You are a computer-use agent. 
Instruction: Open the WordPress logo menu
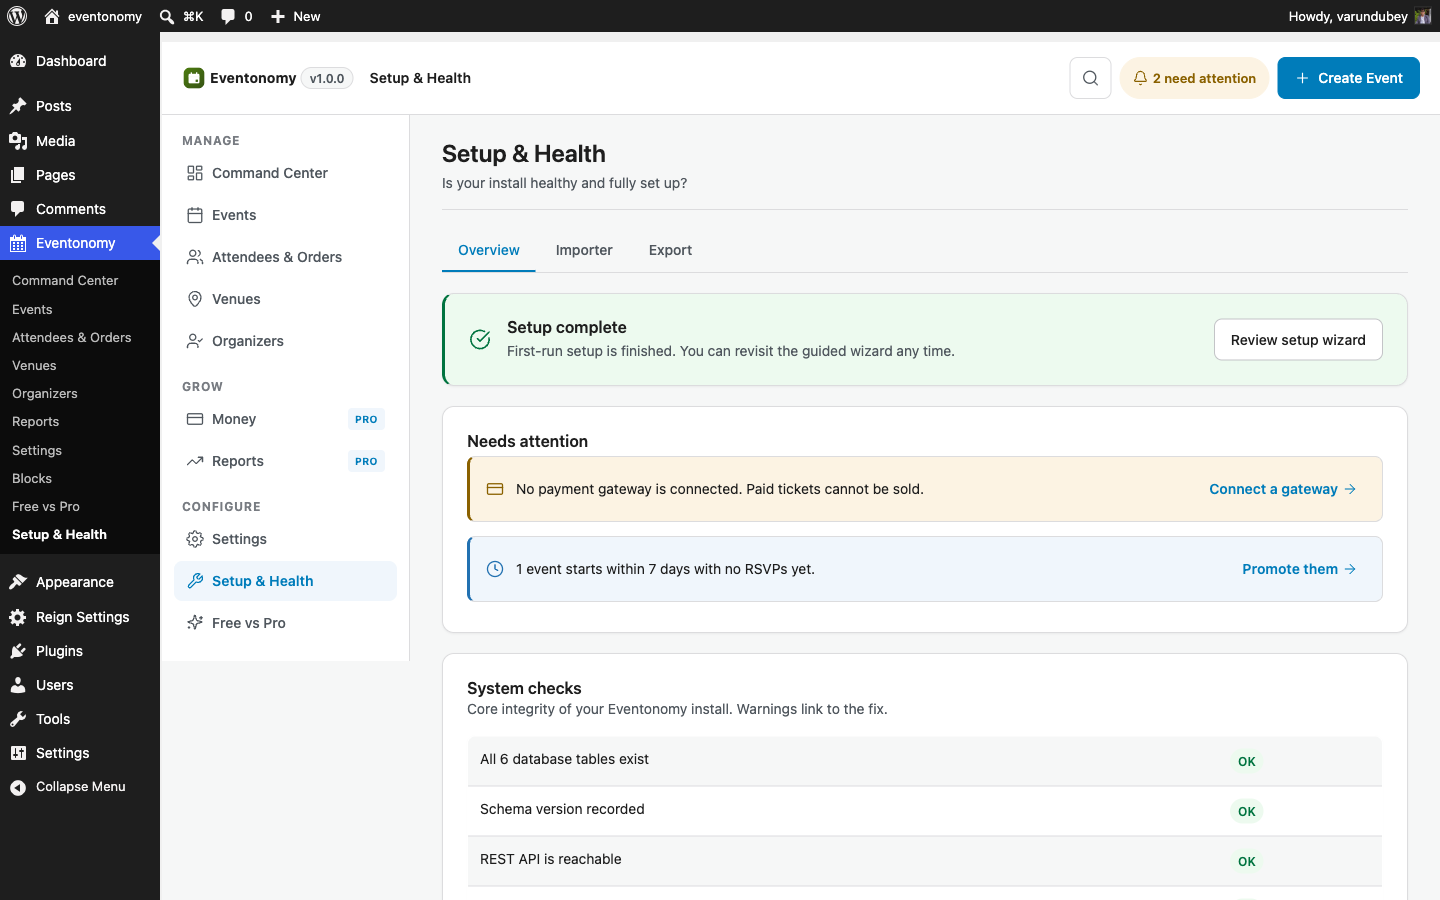tap(17, 16)
